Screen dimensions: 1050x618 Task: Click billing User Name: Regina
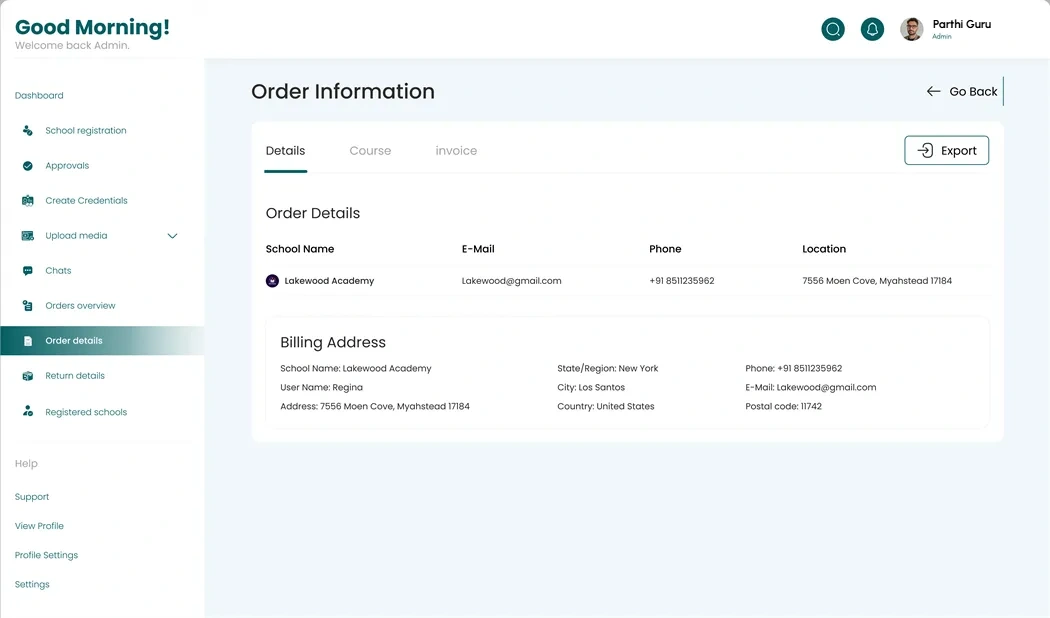(321, 387)
